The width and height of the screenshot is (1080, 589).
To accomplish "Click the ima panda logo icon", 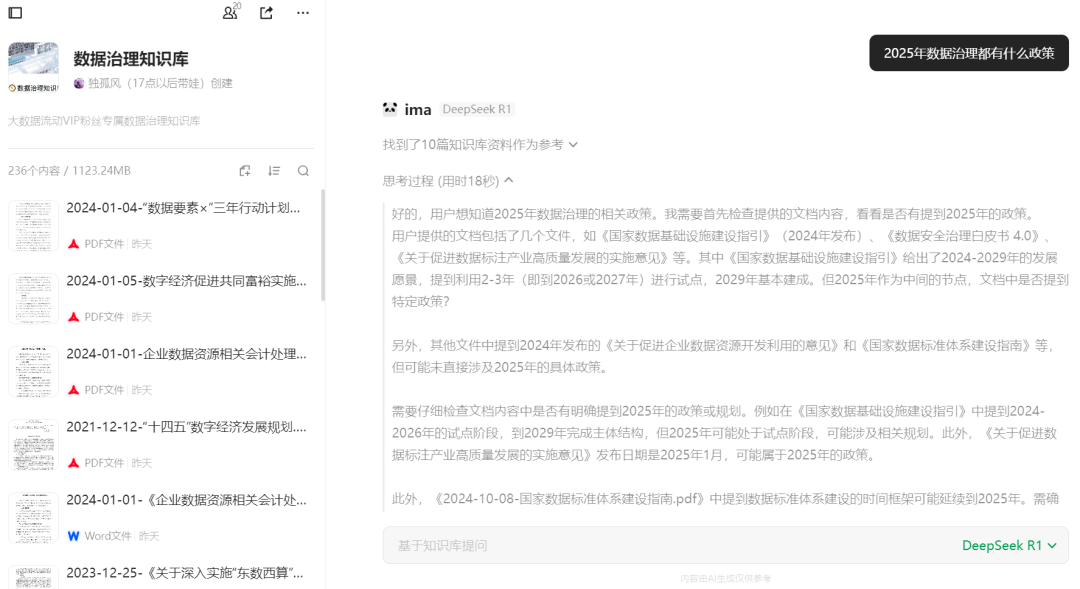I will (390, 109).
